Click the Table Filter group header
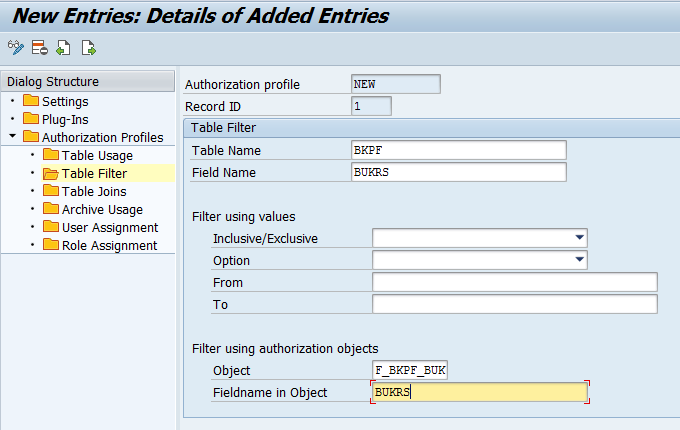This screenshot has width=680, height=430. [432, 128]
